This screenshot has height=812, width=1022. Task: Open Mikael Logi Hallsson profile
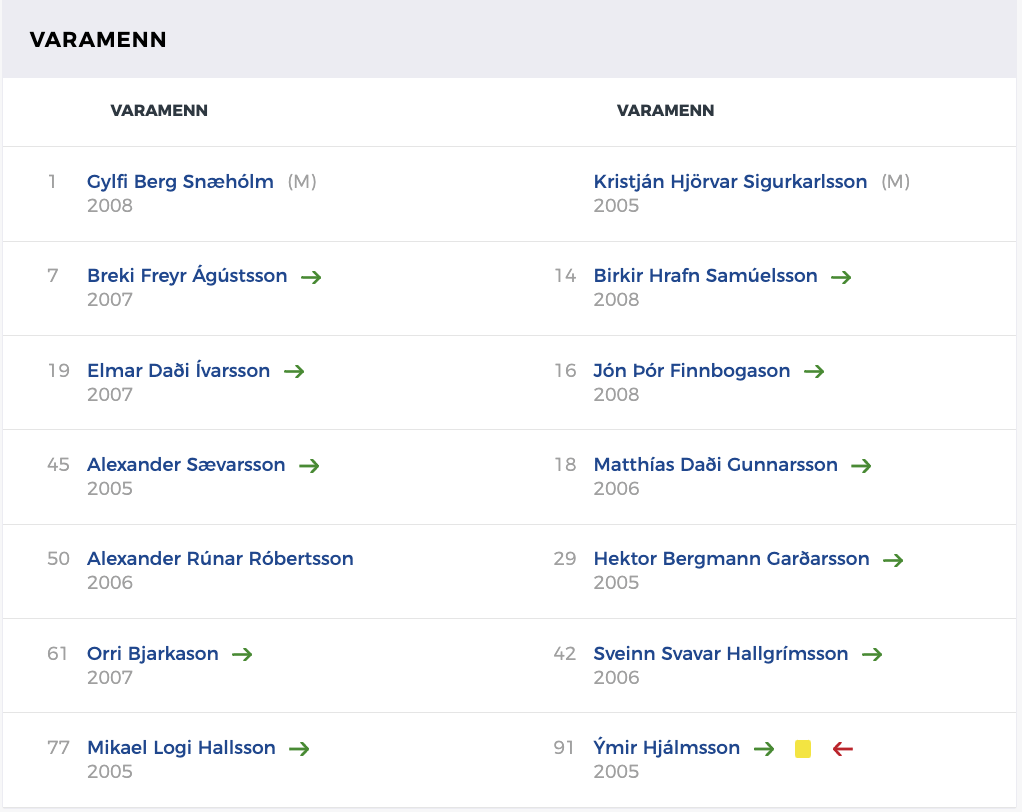pyautogui.click(x=181, y=748)
